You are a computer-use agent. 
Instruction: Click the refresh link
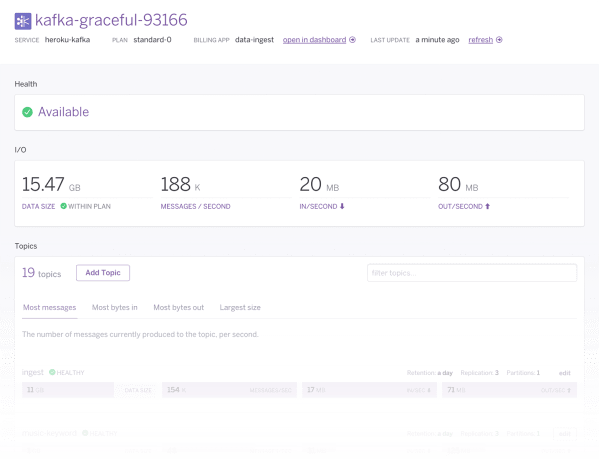click(x=481, y=40)
